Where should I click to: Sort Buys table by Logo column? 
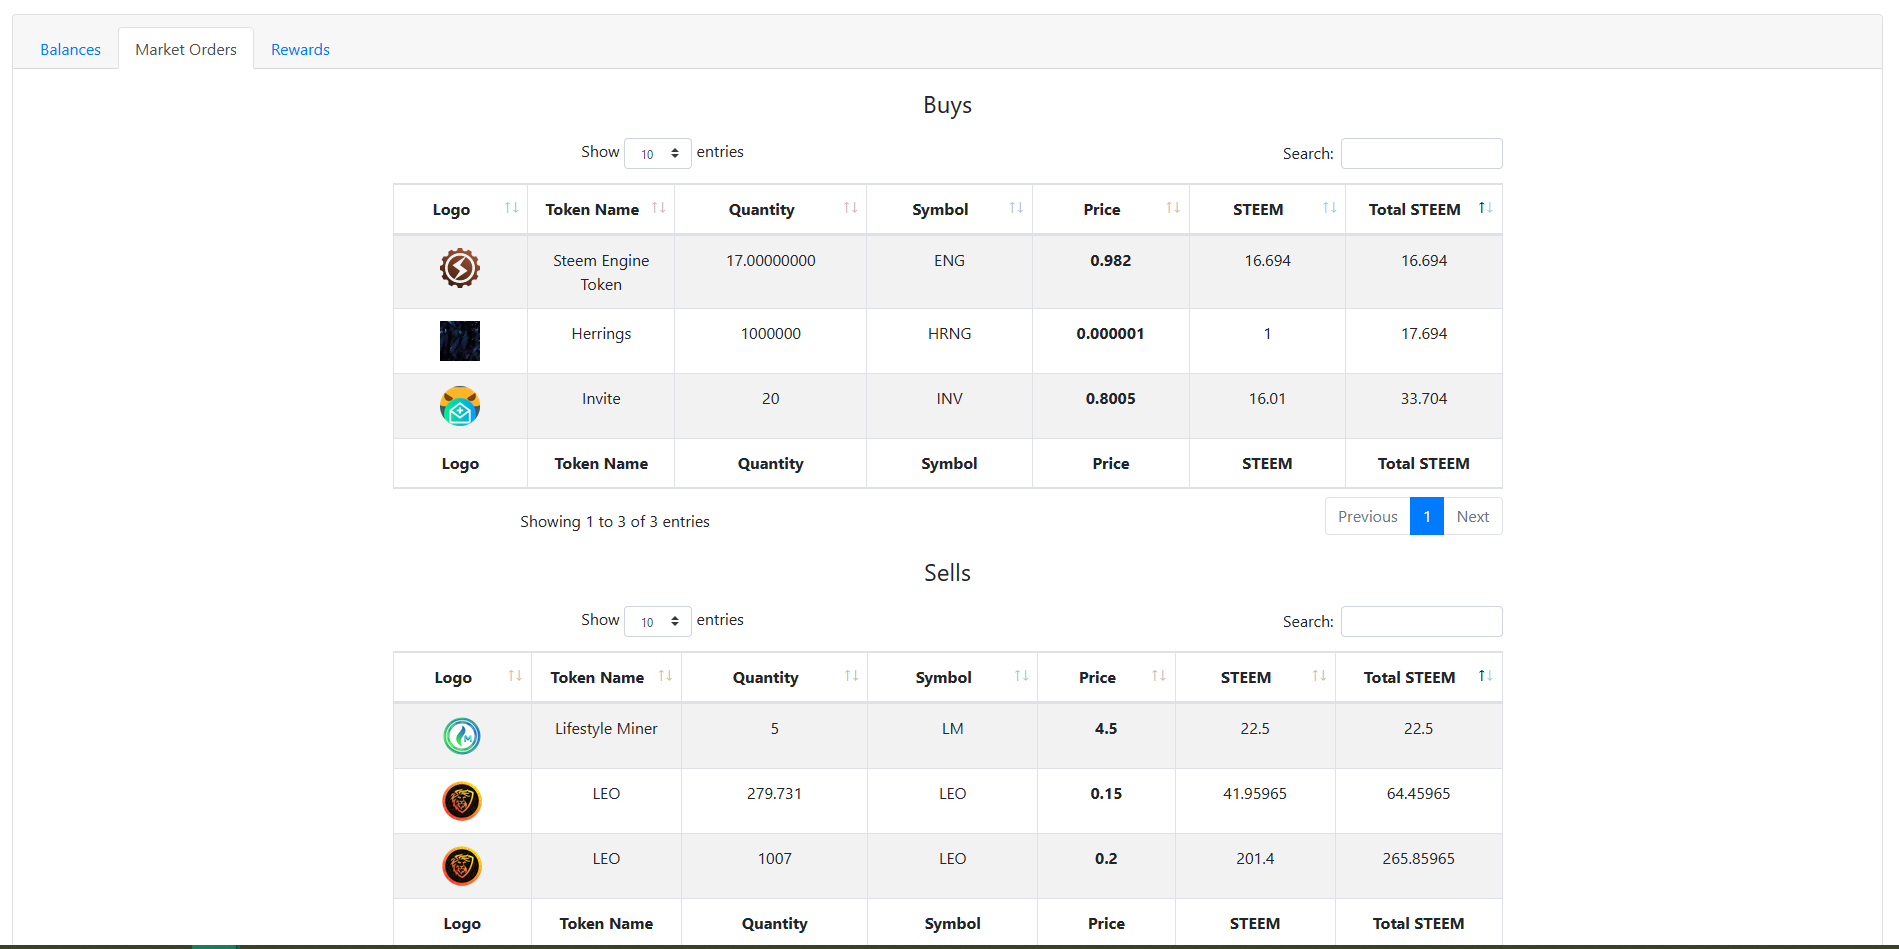(x=460, y=209)
